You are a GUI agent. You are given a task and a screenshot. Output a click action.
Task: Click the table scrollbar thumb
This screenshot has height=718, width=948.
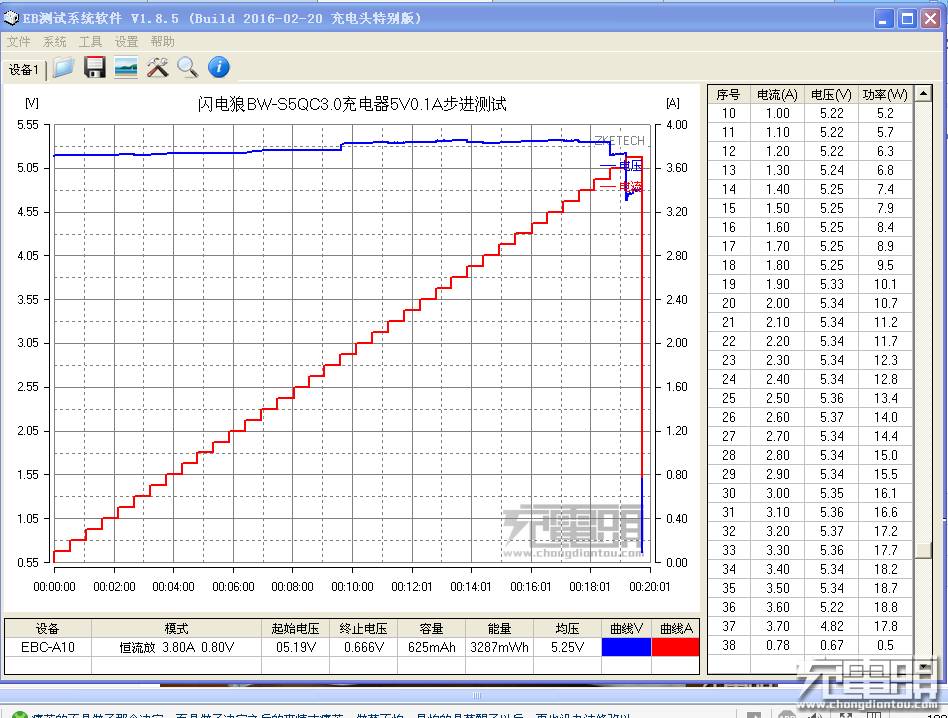pyautogui.click(x=923, y=550)
